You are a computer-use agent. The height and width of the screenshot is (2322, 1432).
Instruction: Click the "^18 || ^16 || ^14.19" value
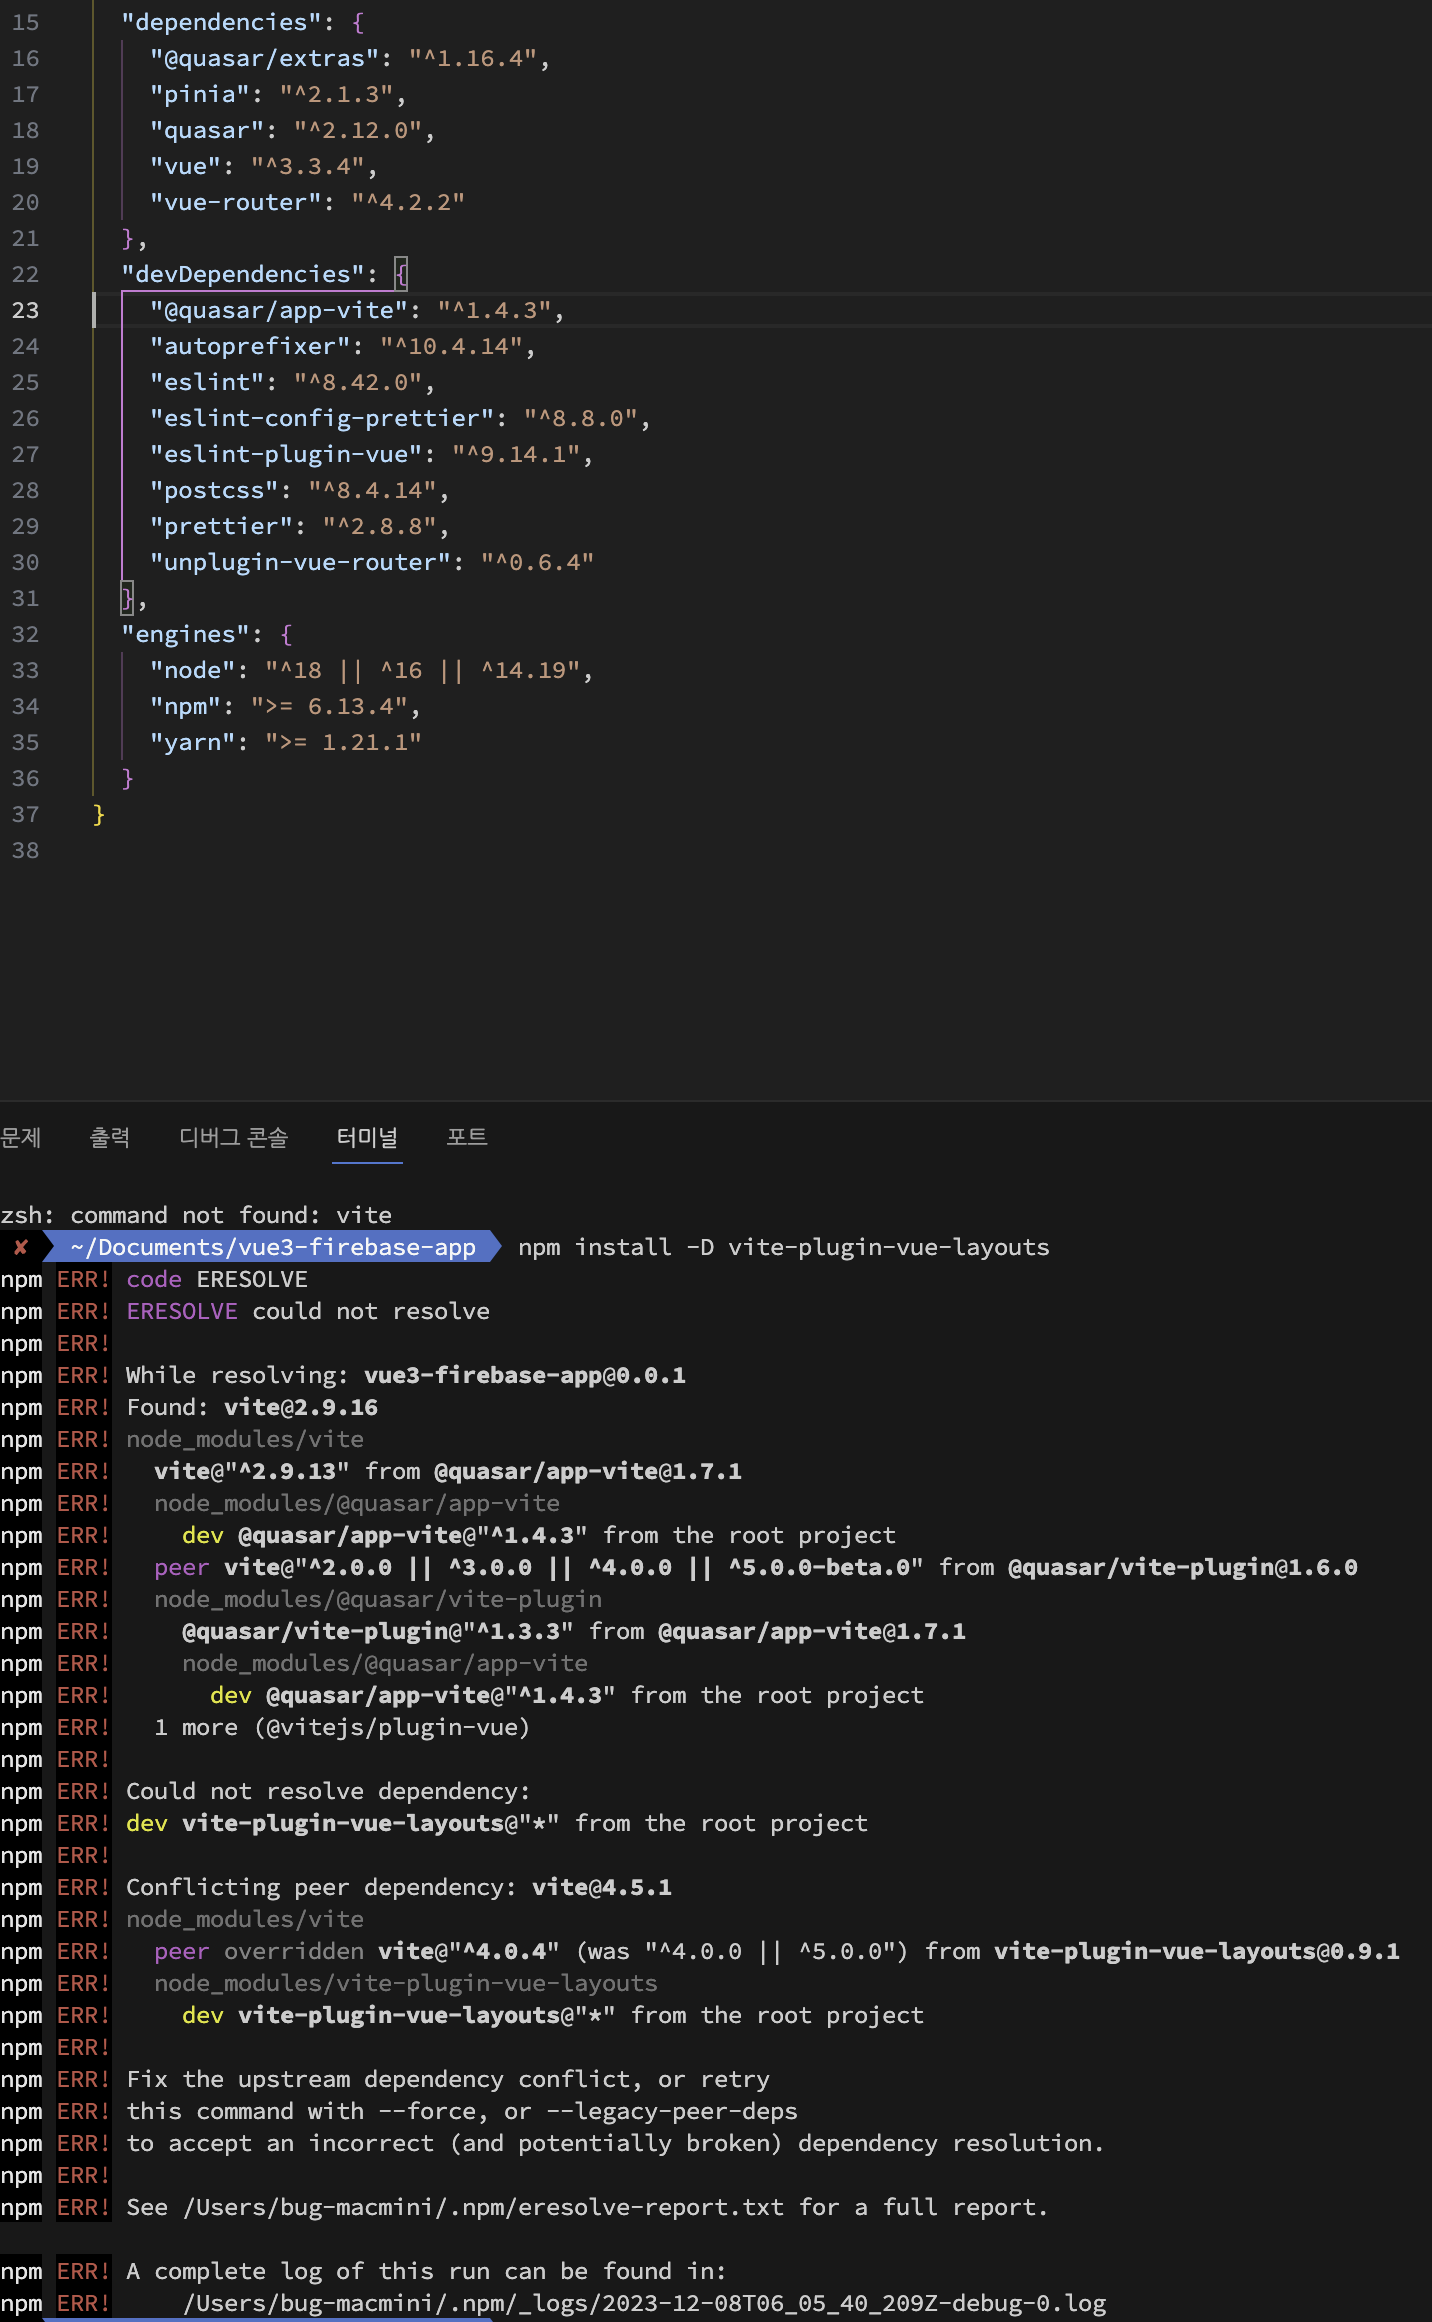pos(423,670)
